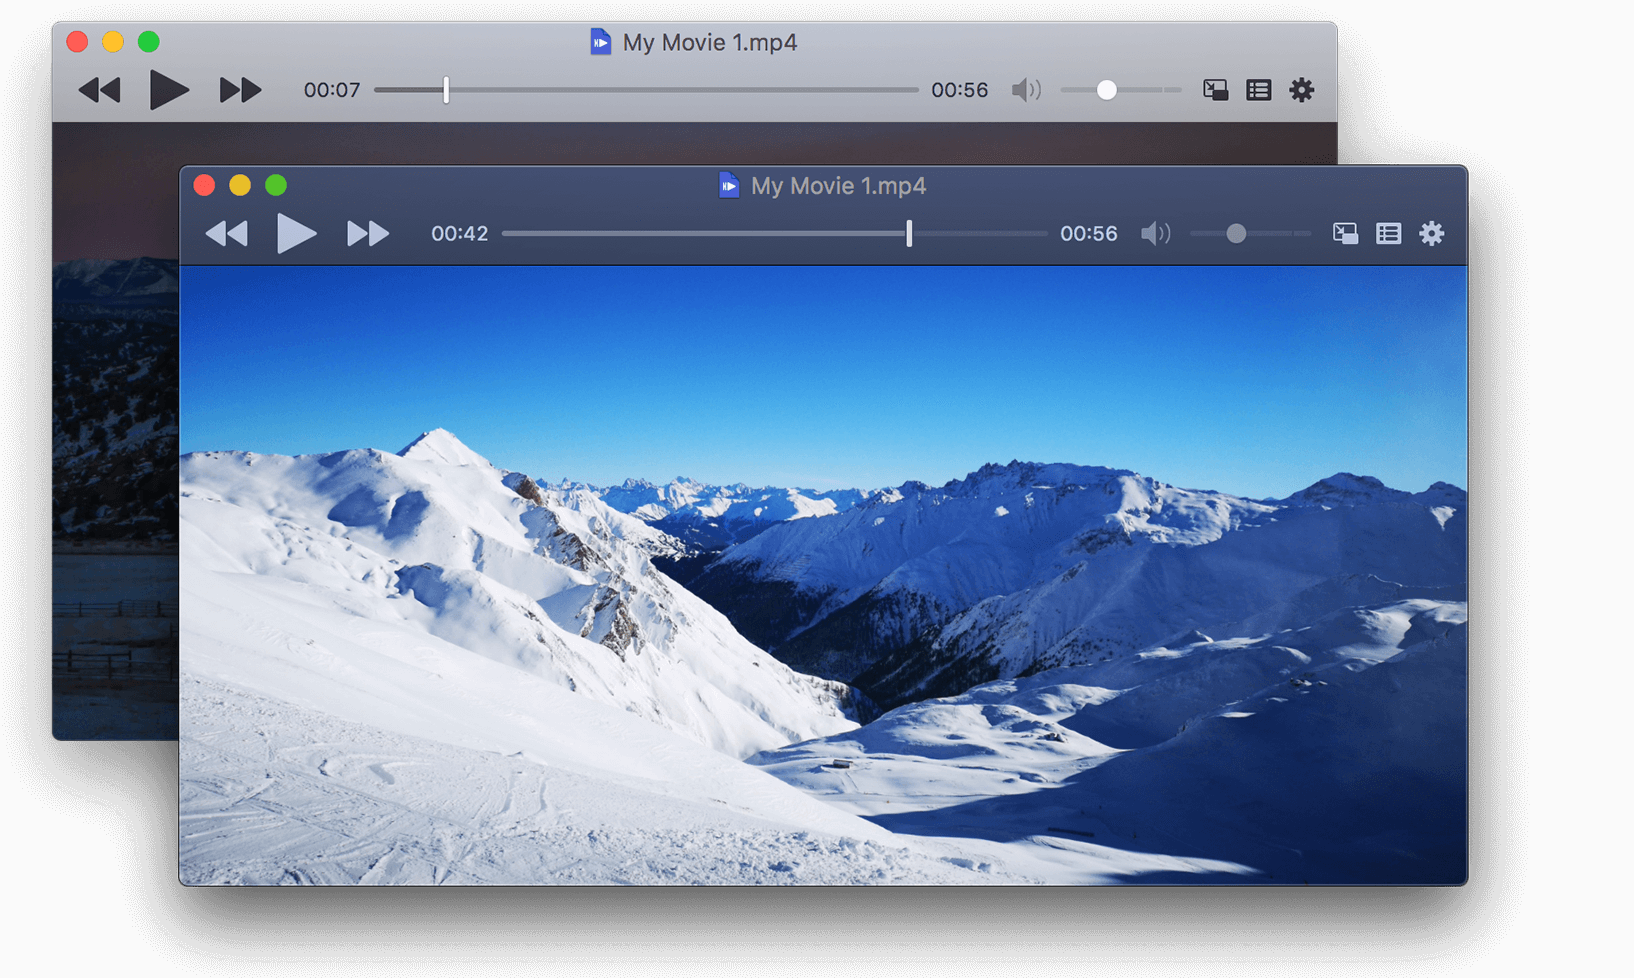This screenshot has height=978, width=1634.
Task: Open the settings gear in the background window
Action: (x=1301, y=89)
